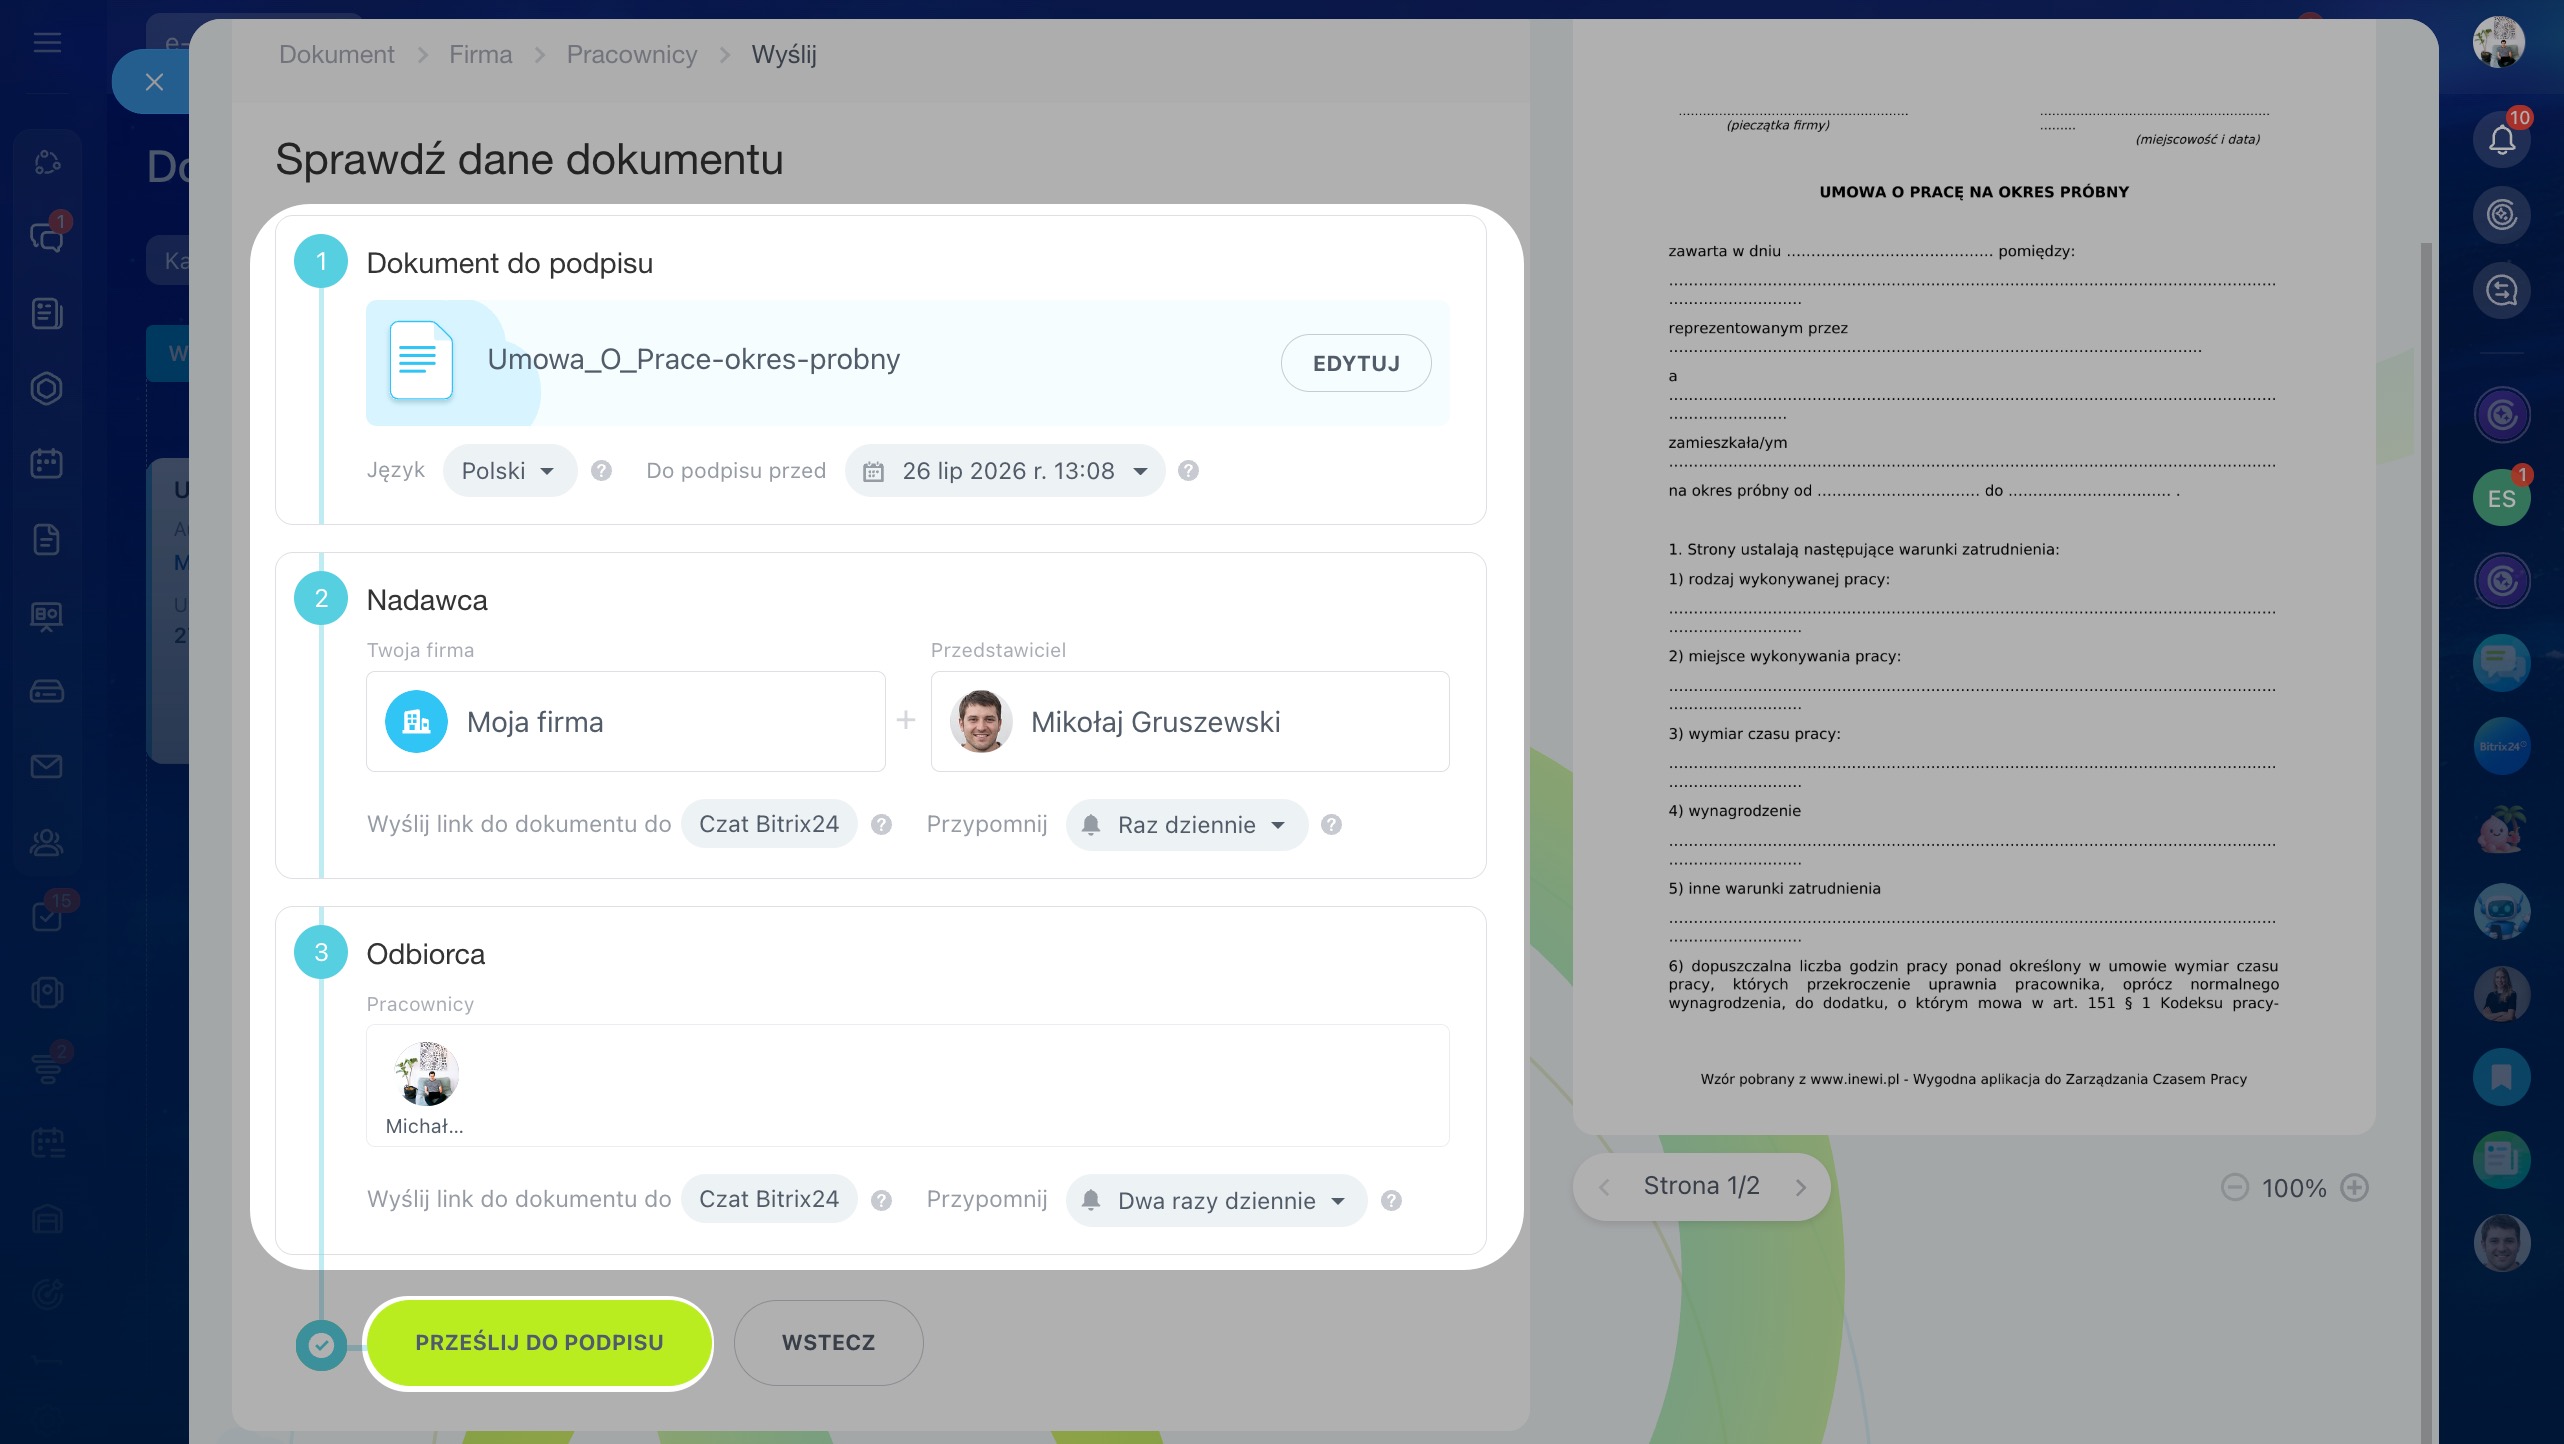
Task: Open the chat messages icon in sidebar
Action: pos(47,237)
